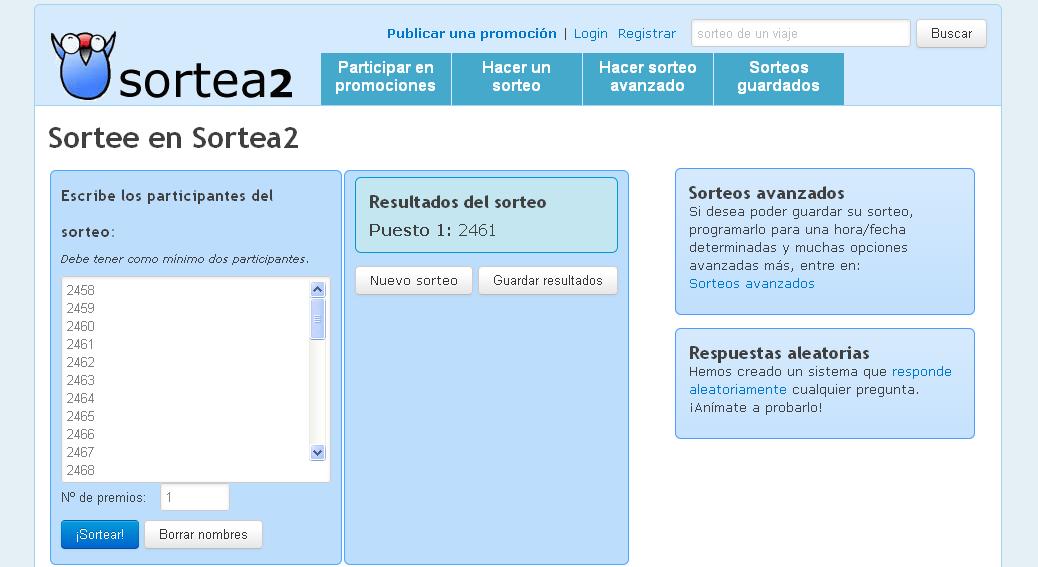This screenshot has height=567, width=1038.
Task: Focus the Nº de premios field
Action: (195, 498)
